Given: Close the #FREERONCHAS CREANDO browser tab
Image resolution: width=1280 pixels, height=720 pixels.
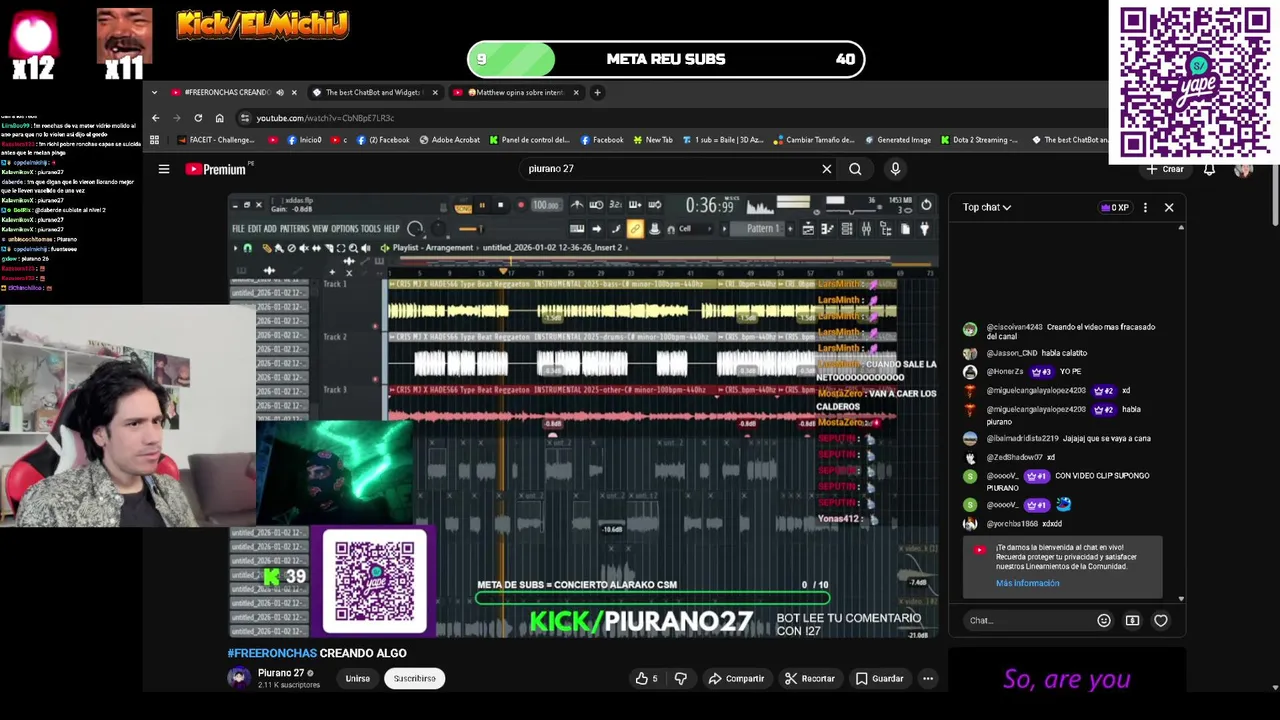Looking at the screenshot, I should [x=294, y=93].
